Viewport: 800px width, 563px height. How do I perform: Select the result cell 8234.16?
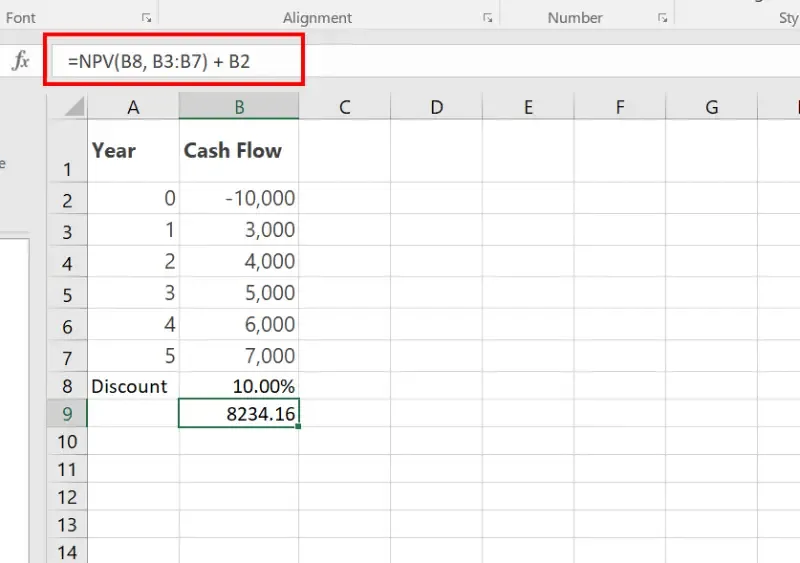[239, 413]
